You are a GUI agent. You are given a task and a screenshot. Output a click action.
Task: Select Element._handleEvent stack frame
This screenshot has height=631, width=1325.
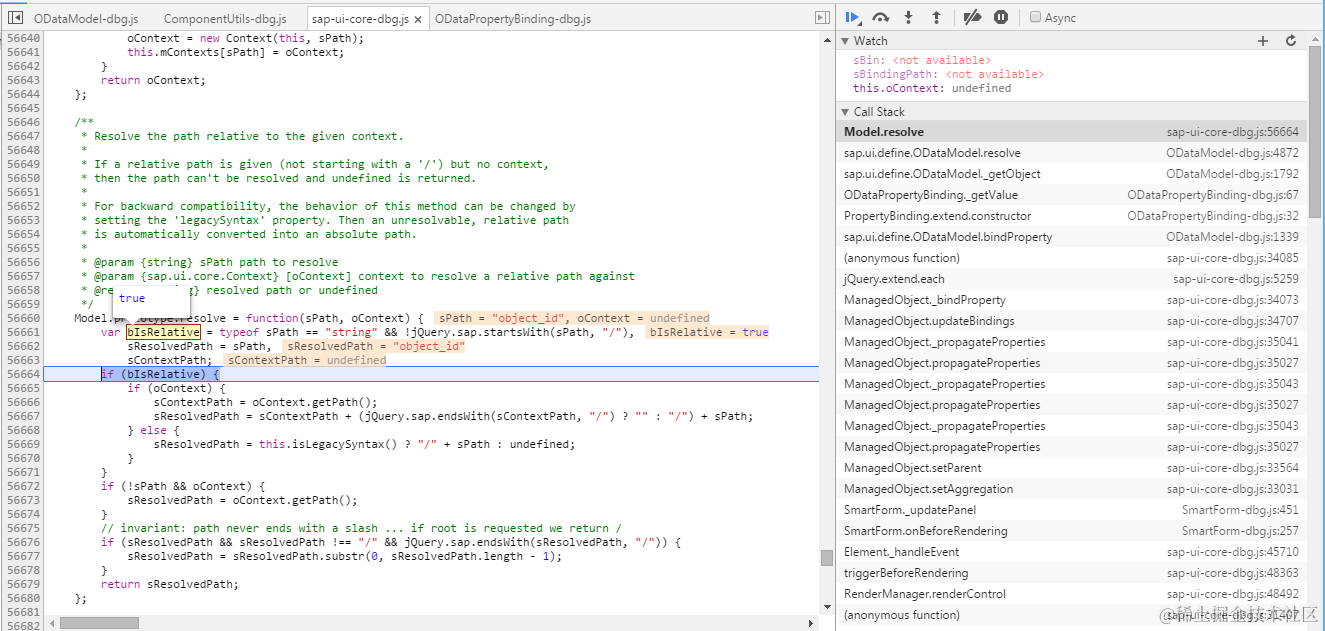[1071, 552]
